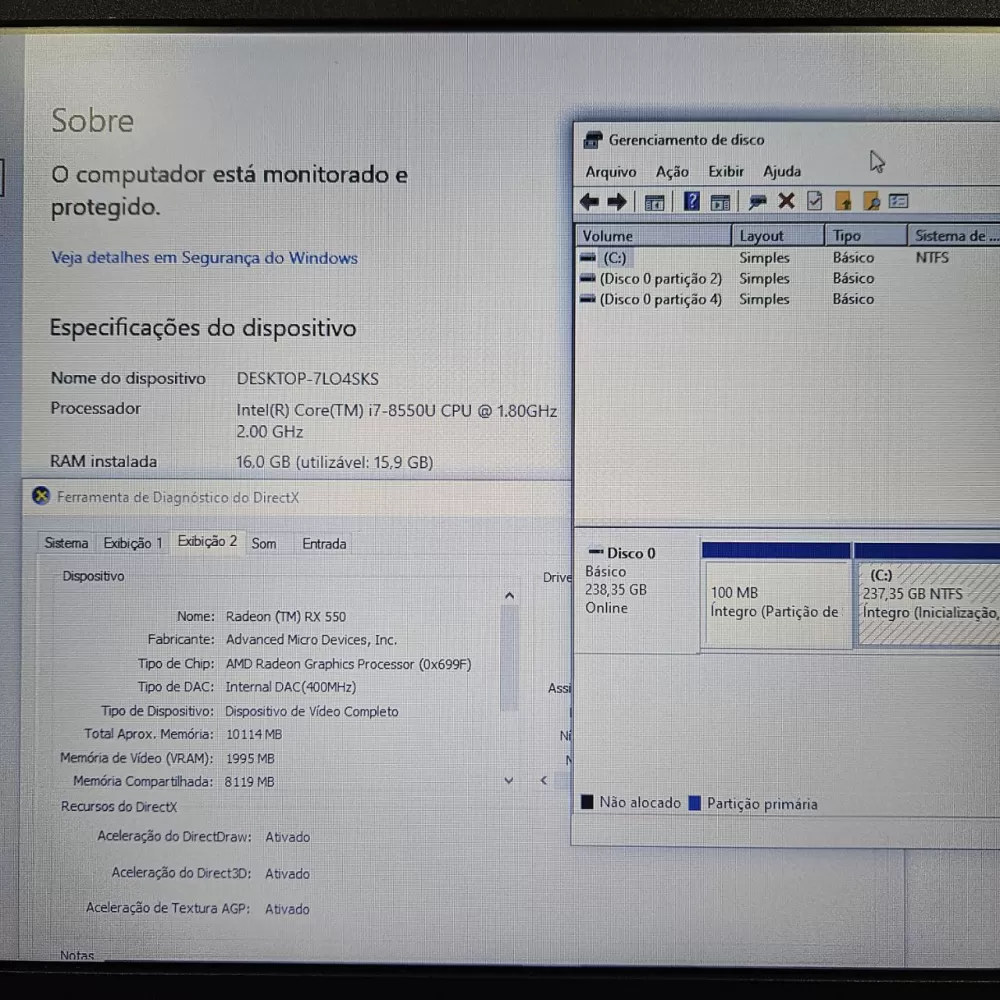Click the left scroll arrow beside Drivers panel
Image resolution: width=1000 pixels, height=1000 pixels.
(x=543, y=780)
